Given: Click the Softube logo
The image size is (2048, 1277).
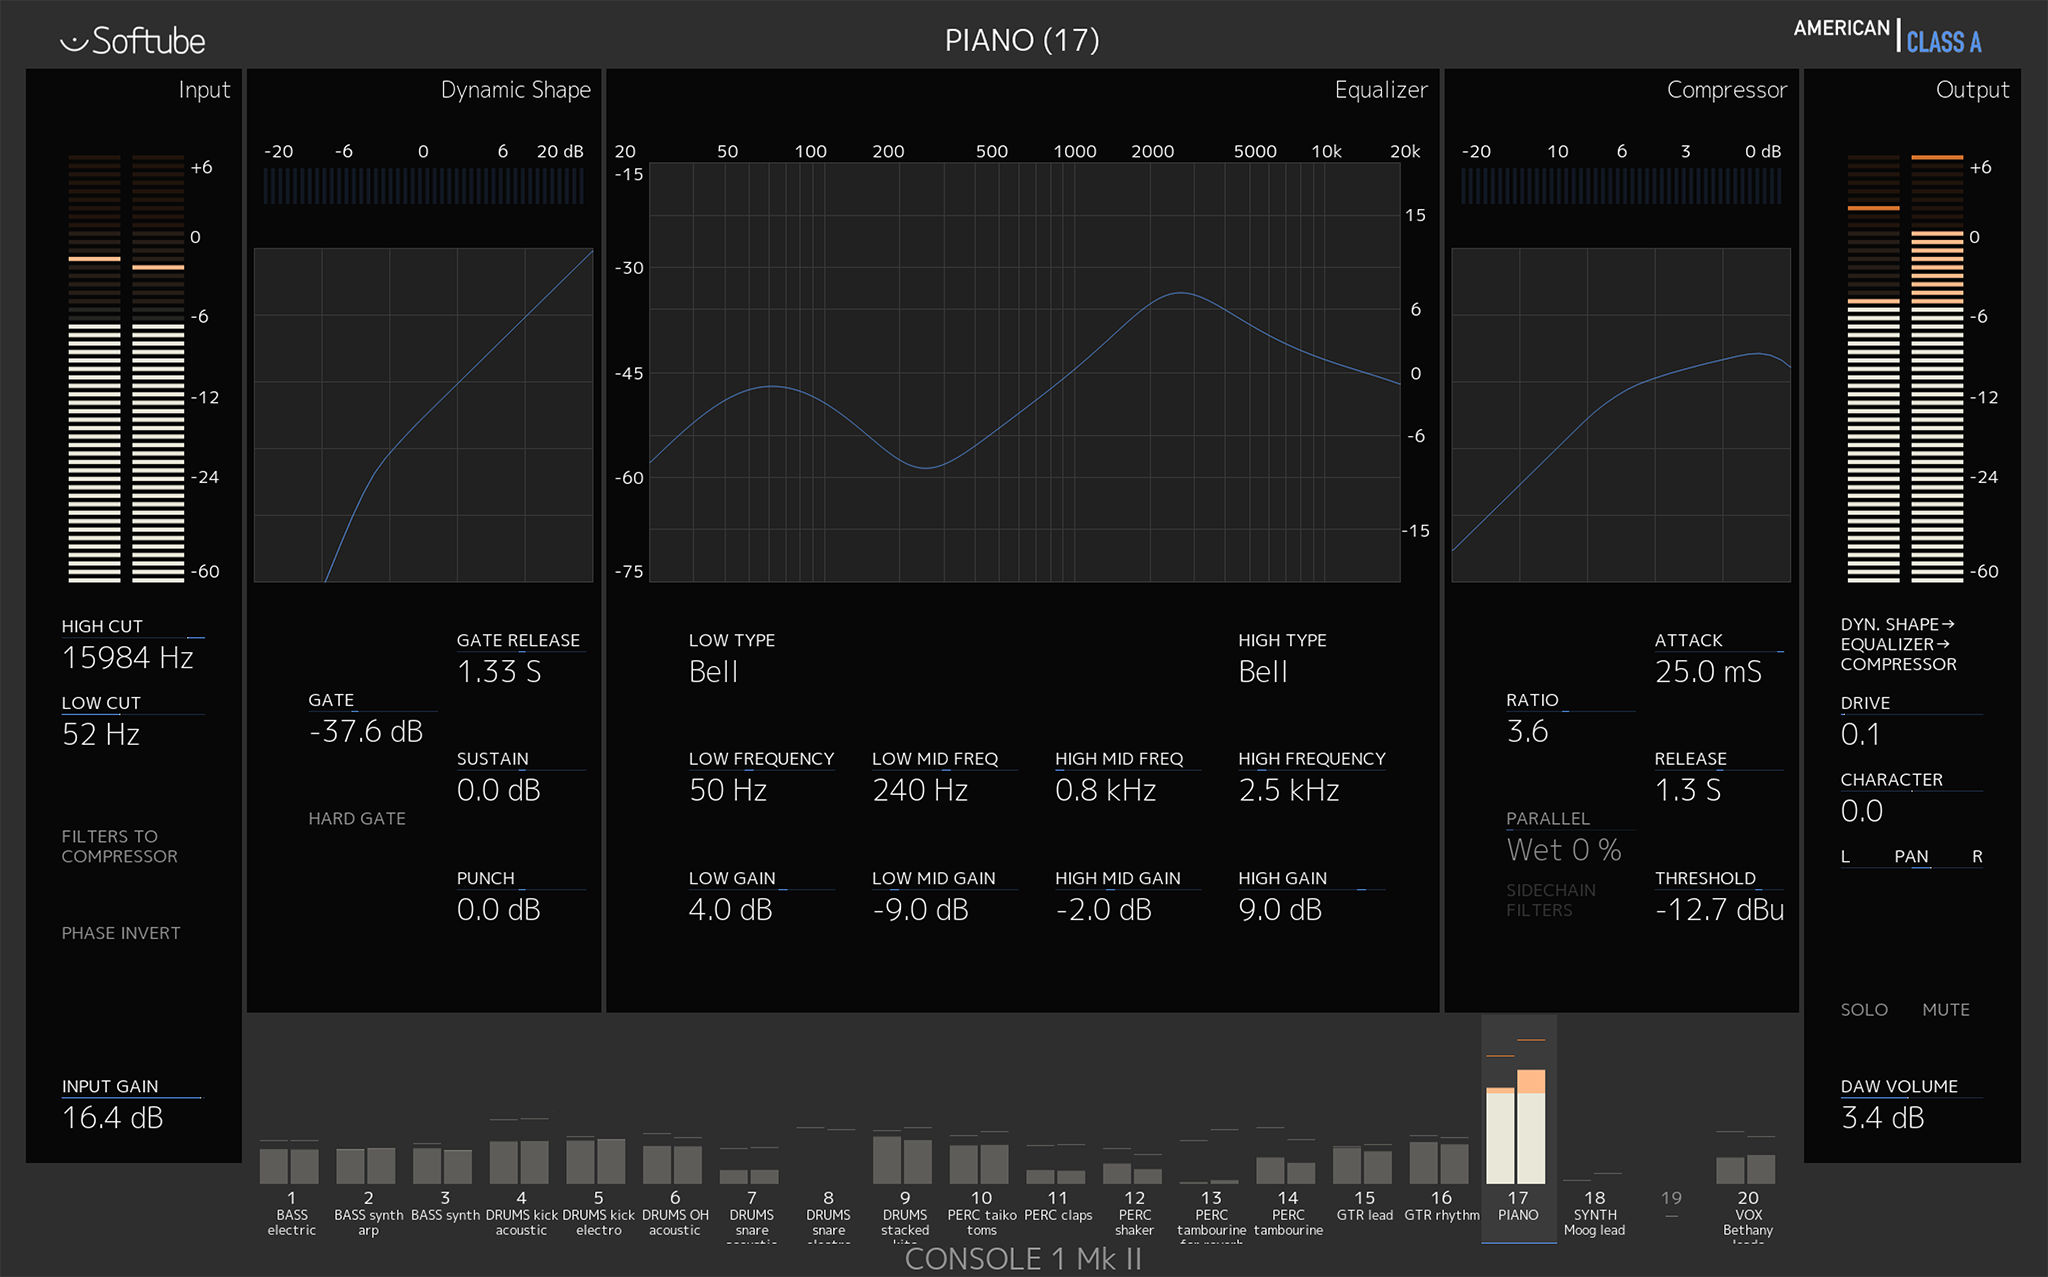Looking at the screenshot, I should tap(133, 41).
